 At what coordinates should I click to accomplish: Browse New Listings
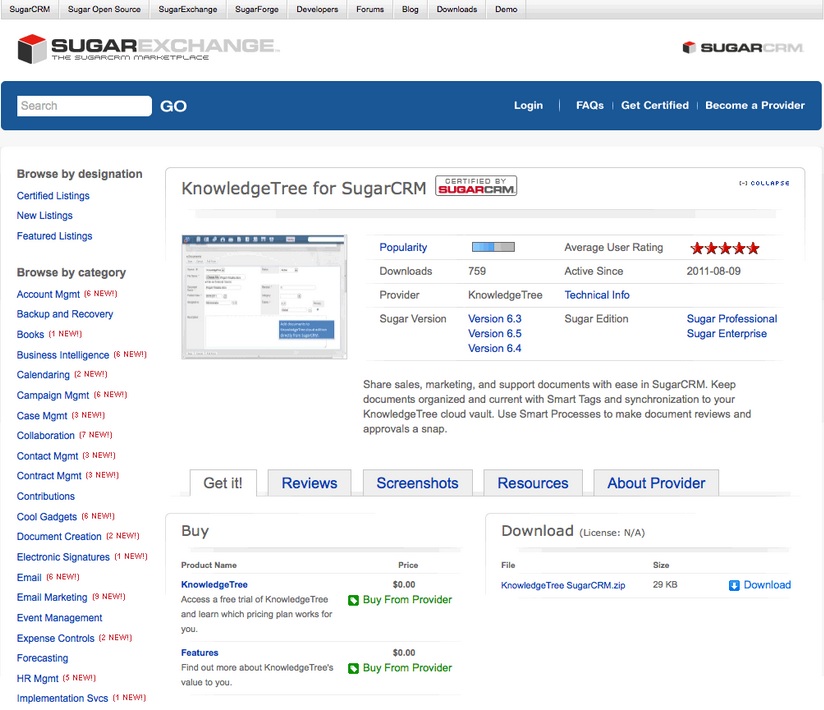click(45, 215)
